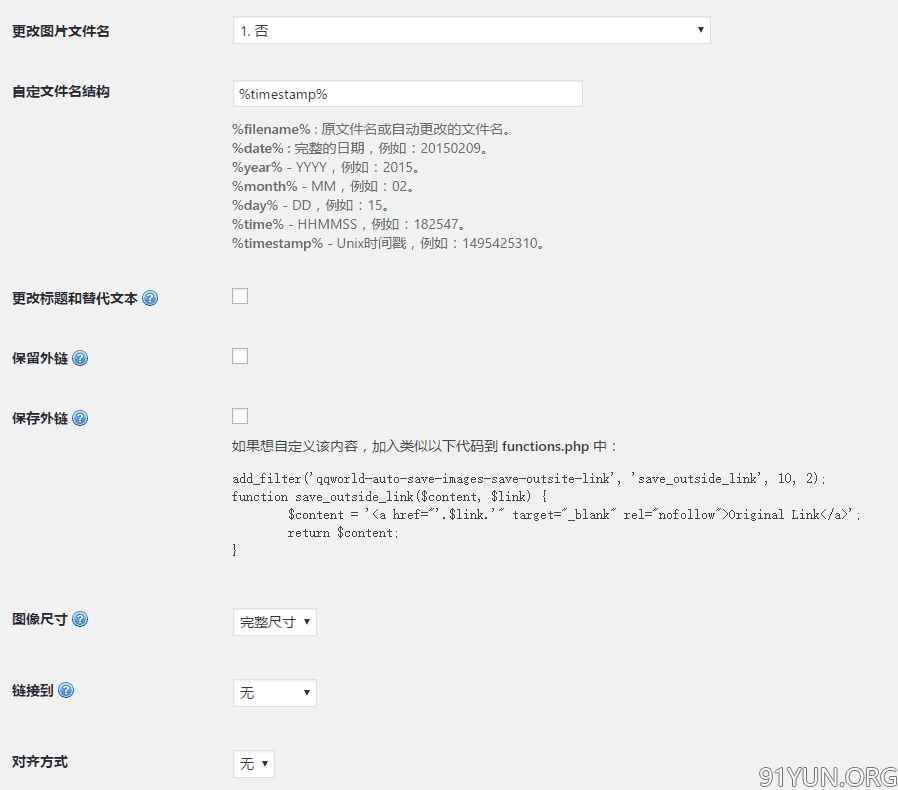898x790 pixels.
Task: Click the $content = '<a href code line
Action: [574, 515]
